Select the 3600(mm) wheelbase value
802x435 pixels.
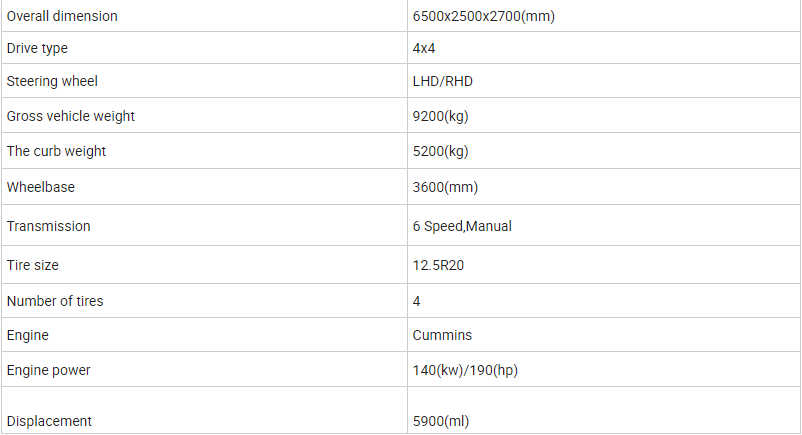(x=445, y=187)
